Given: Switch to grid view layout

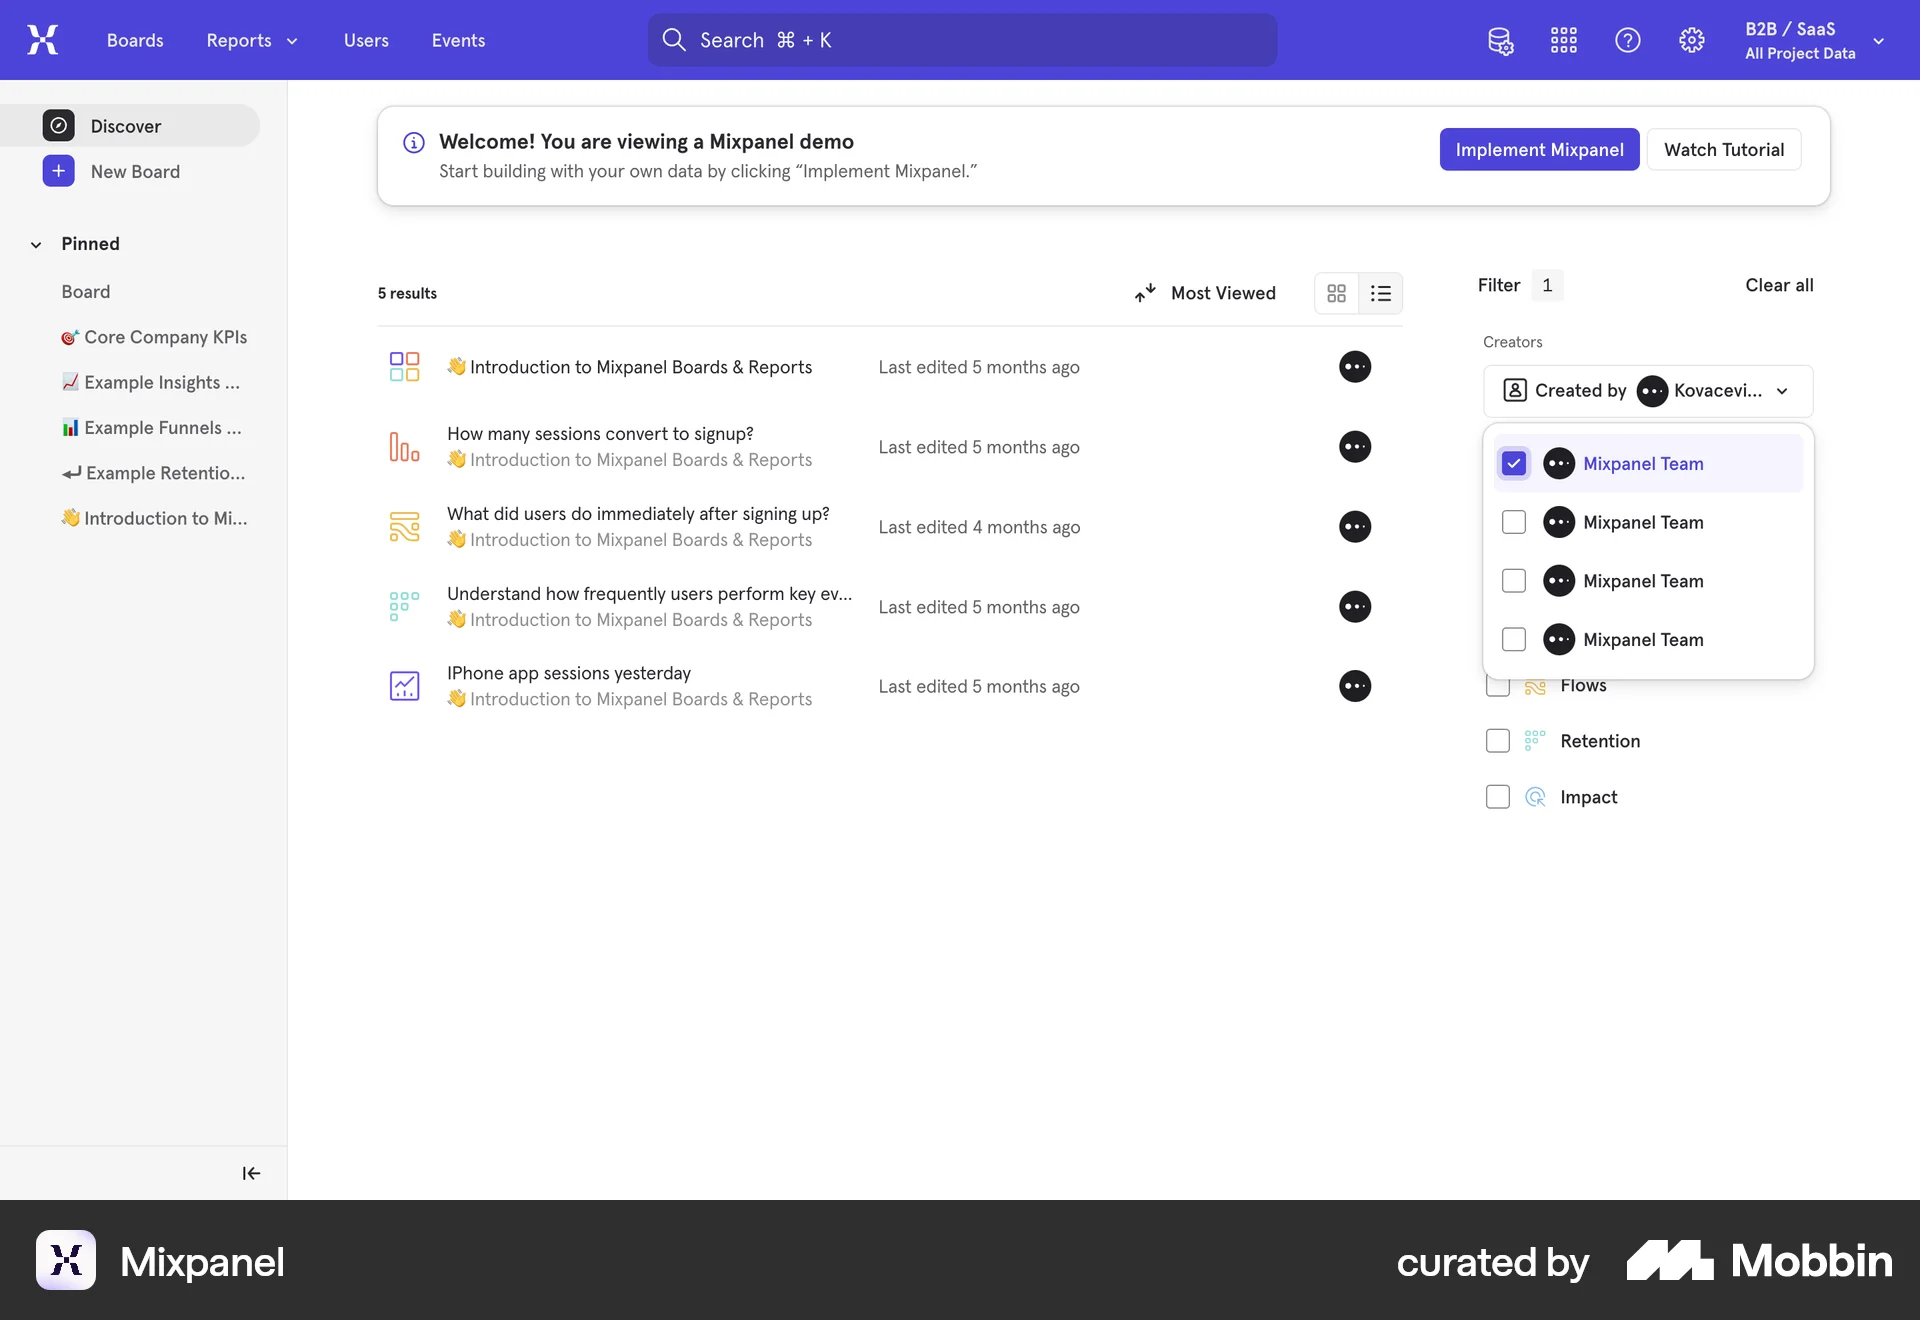Looking at the screenshot, I should click(1336, 293).
